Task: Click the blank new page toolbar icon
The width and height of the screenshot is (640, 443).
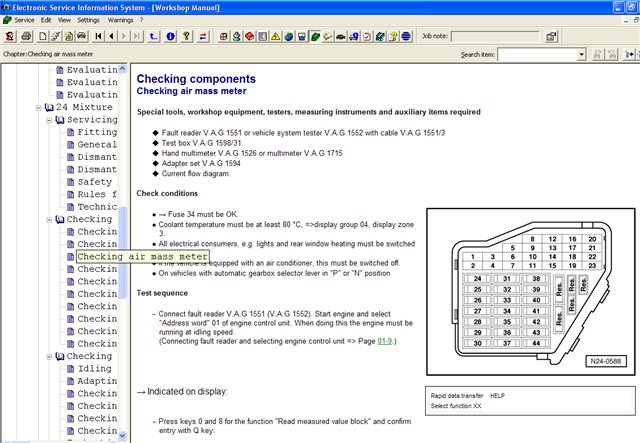Action: pos(43,36)
